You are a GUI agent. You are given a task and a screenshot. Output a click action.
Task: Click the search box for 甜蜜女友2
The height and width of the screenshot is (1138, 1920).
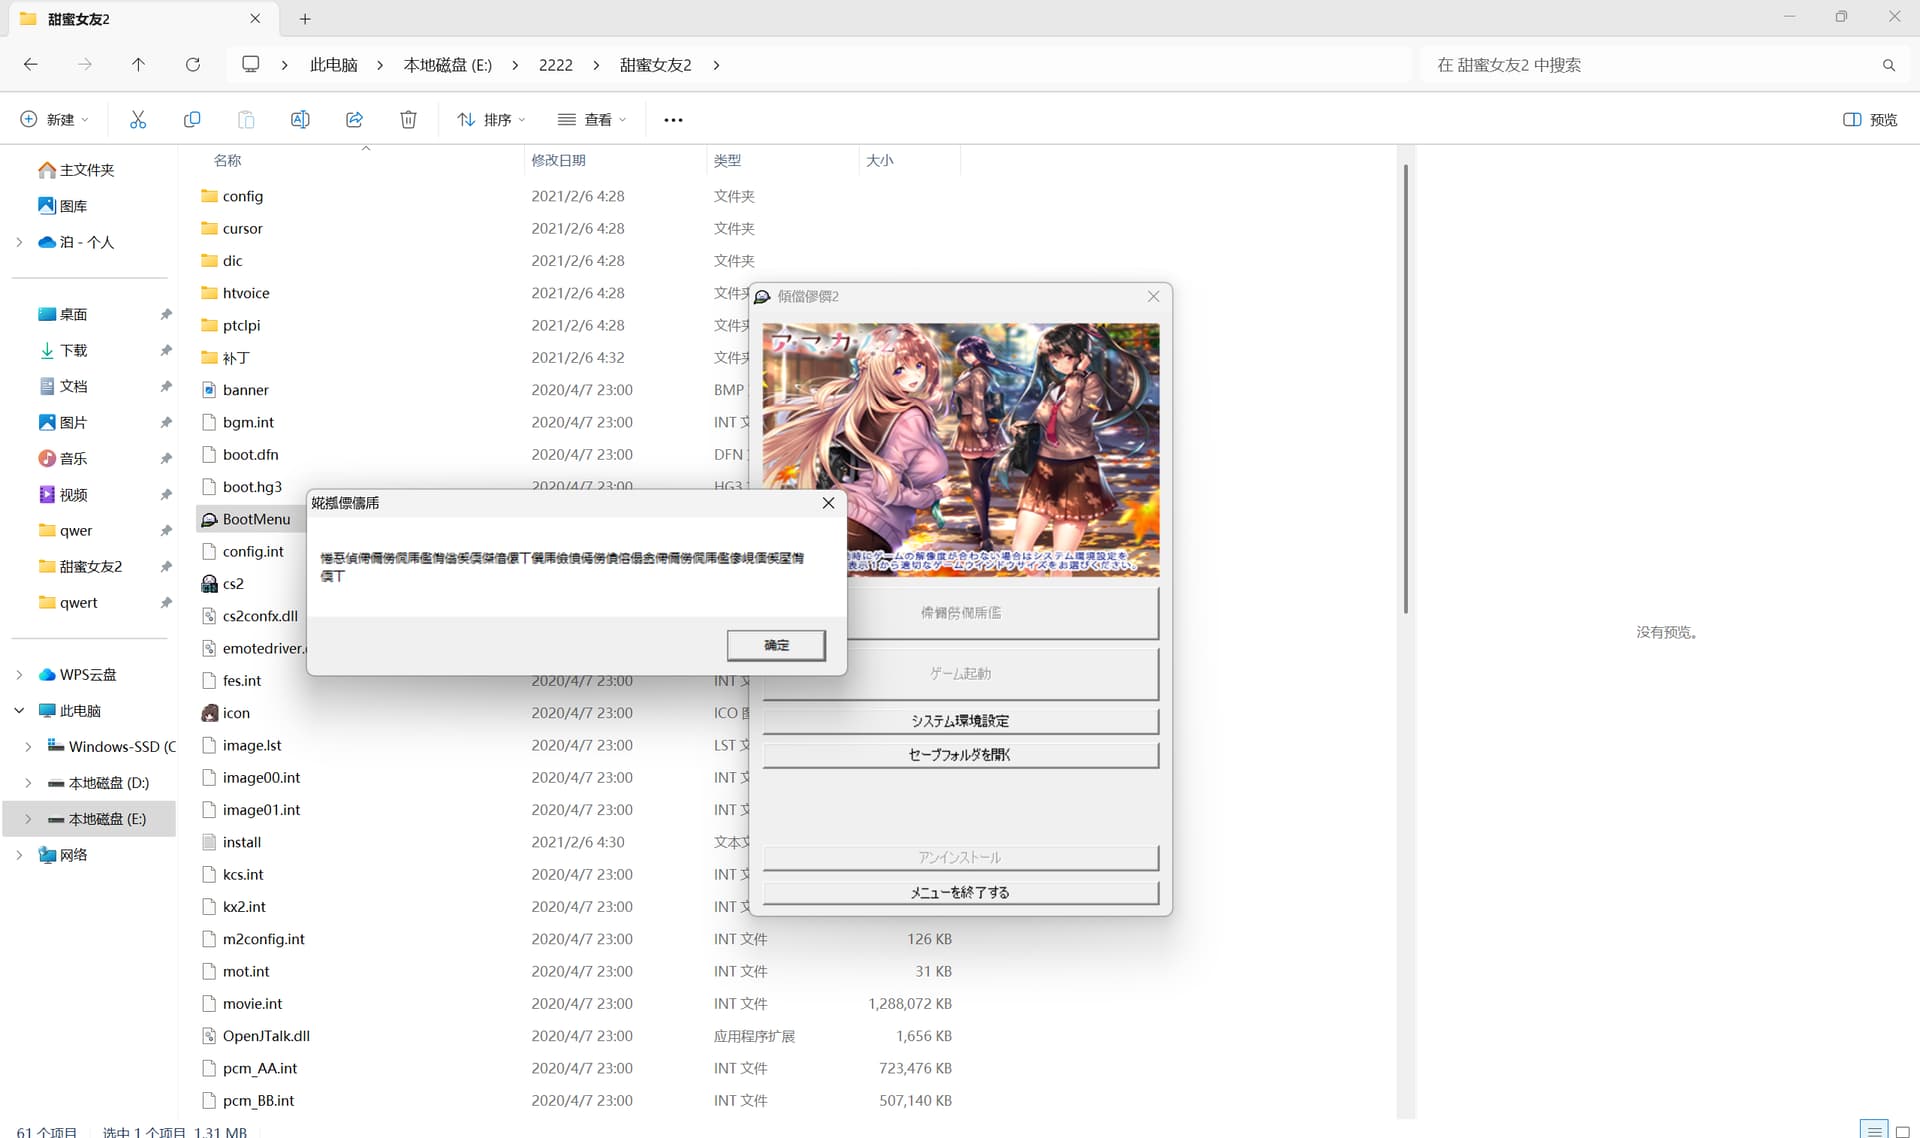coord(1650,65)
